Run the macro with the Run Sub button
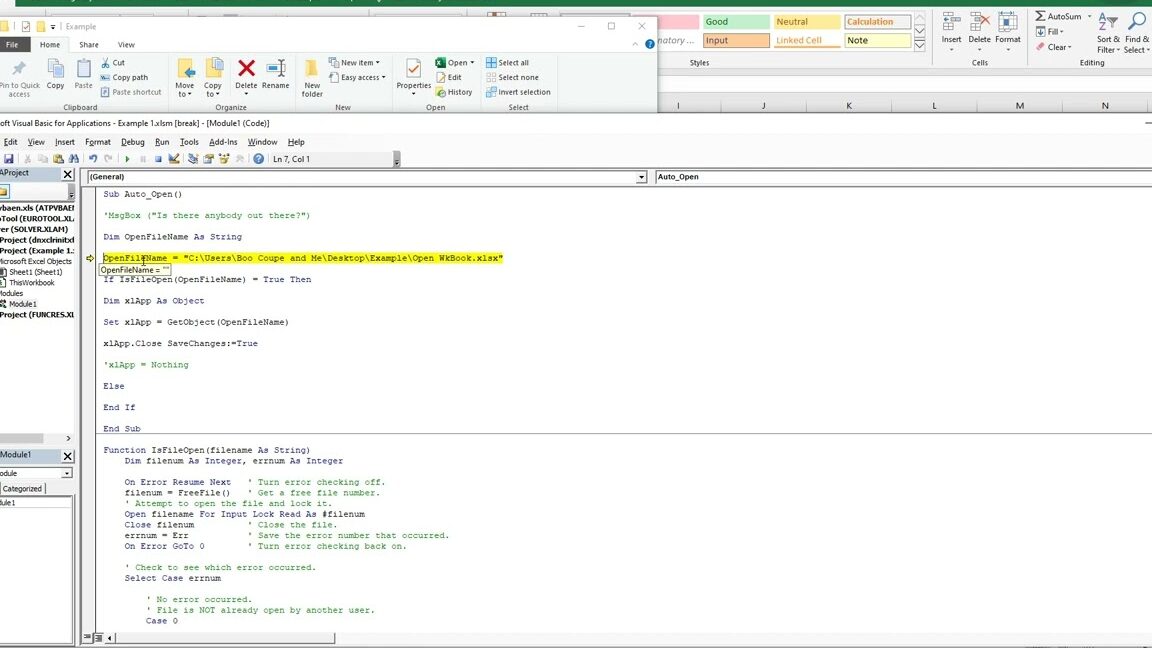Image resolution: width=1152 pixels, height=648 pixels. [127, 158]
